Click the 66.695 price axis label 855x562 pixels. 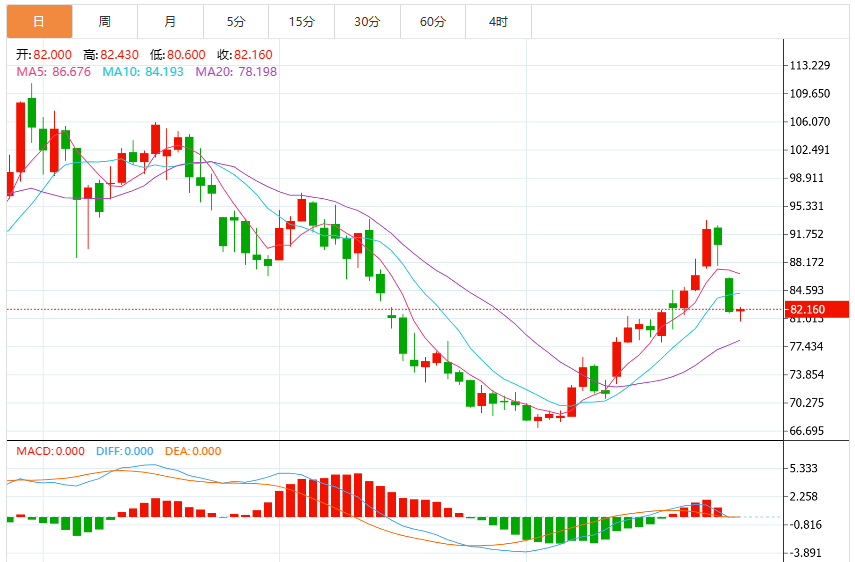click(x=806, y=431)
